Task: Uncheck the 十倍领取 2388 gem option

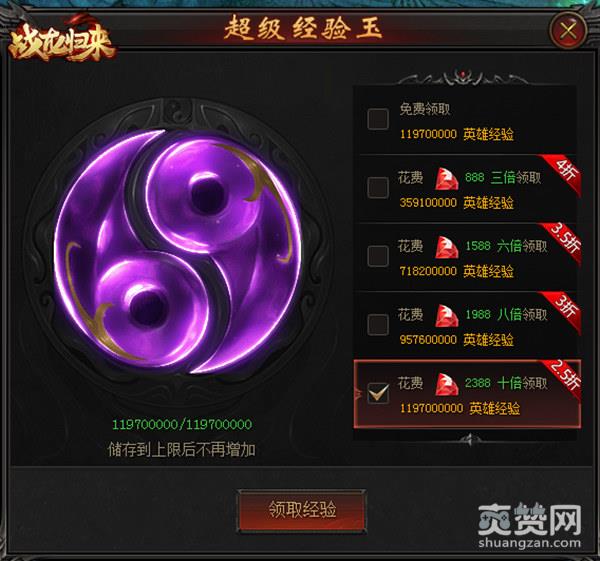Action: pos(378,393)
